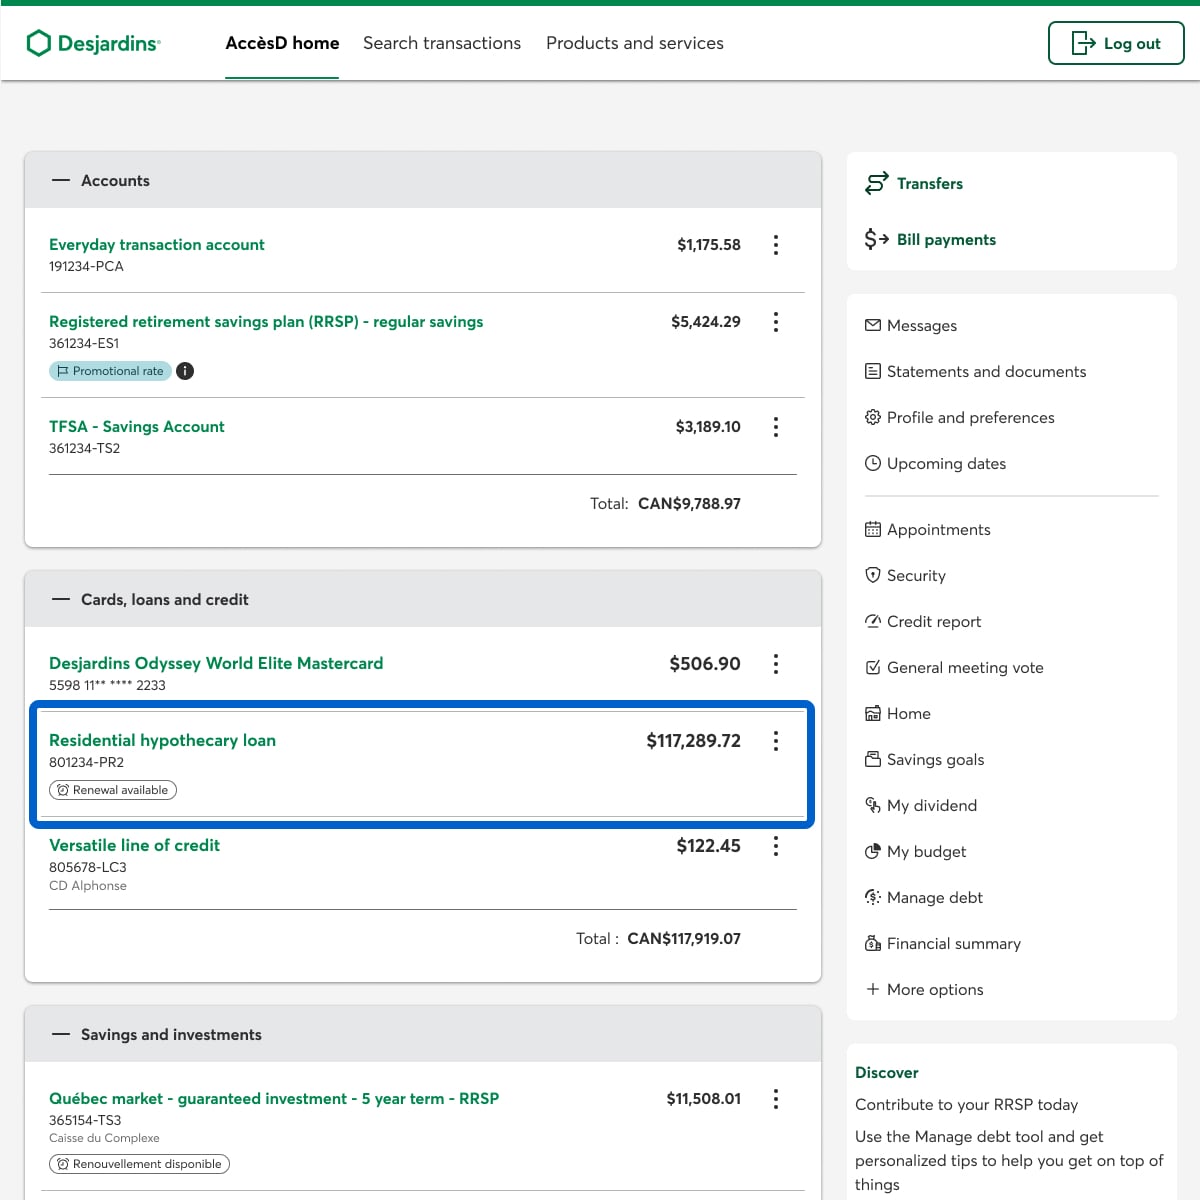Collapse the Cards, loans and credit section
Viewport: 1200px width, 1200px height.
tap(61, 600)
